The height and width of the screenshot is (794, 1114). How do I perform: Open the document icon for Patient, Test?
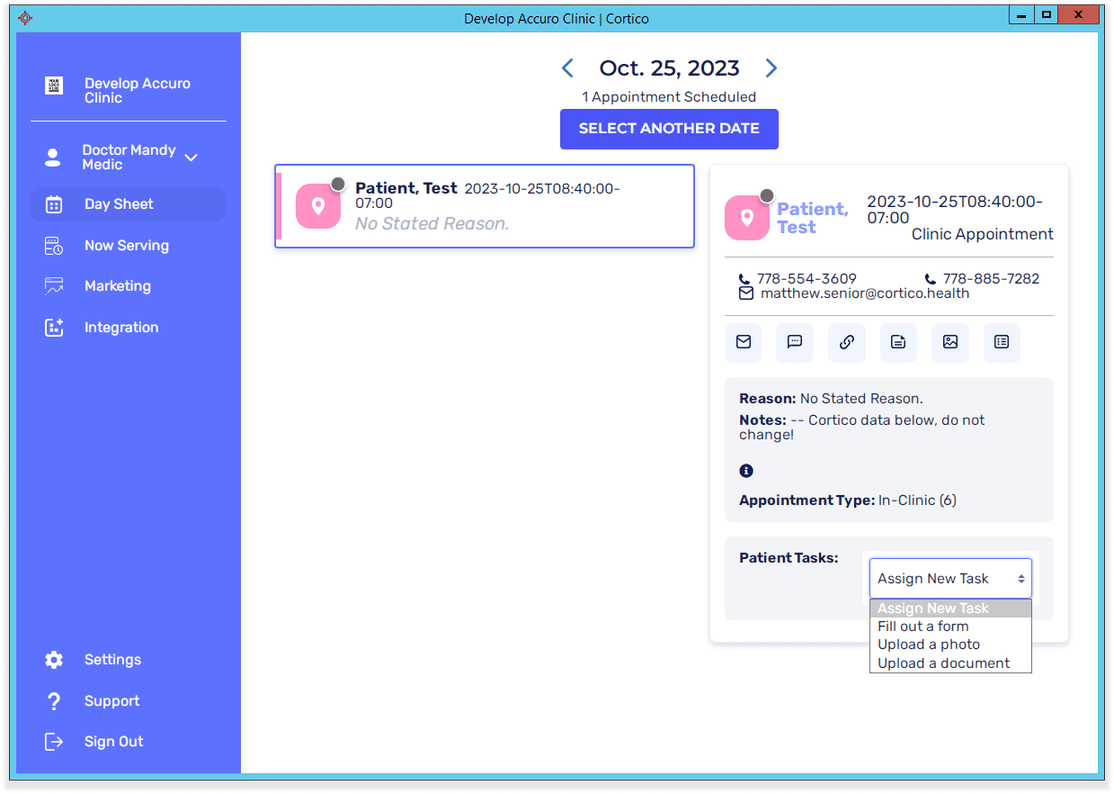point(898,342)
